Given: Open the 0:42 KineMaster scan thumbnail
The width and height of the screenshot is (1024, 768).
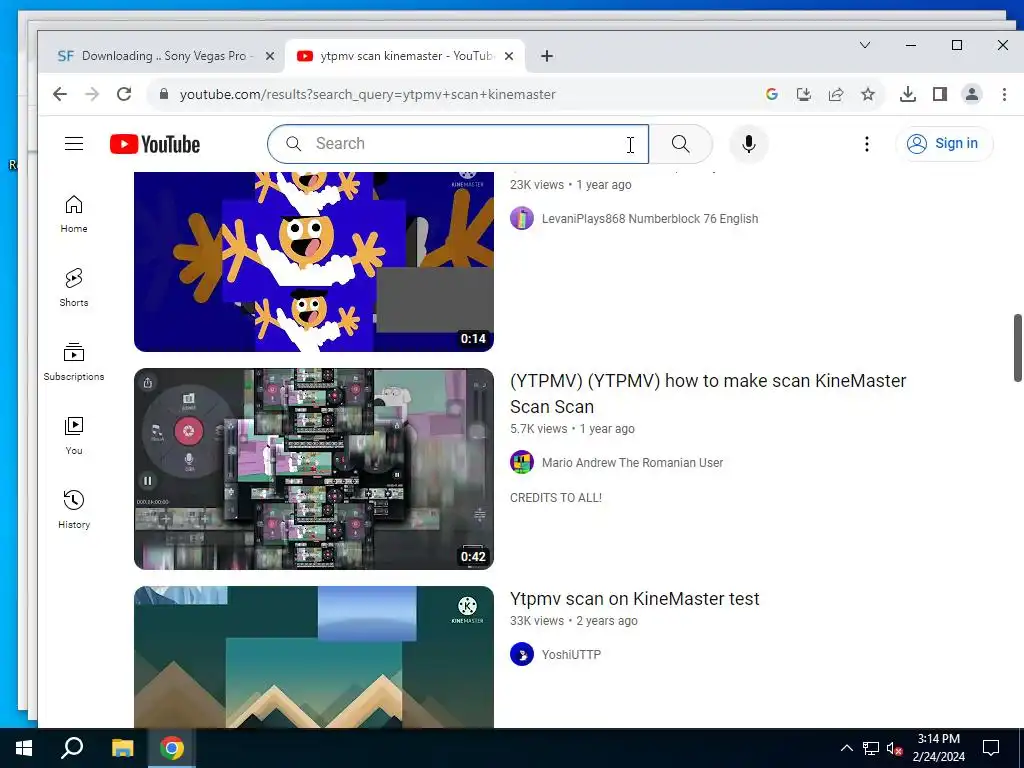Looking at the screenshot, I should click(x=313, y=469).
